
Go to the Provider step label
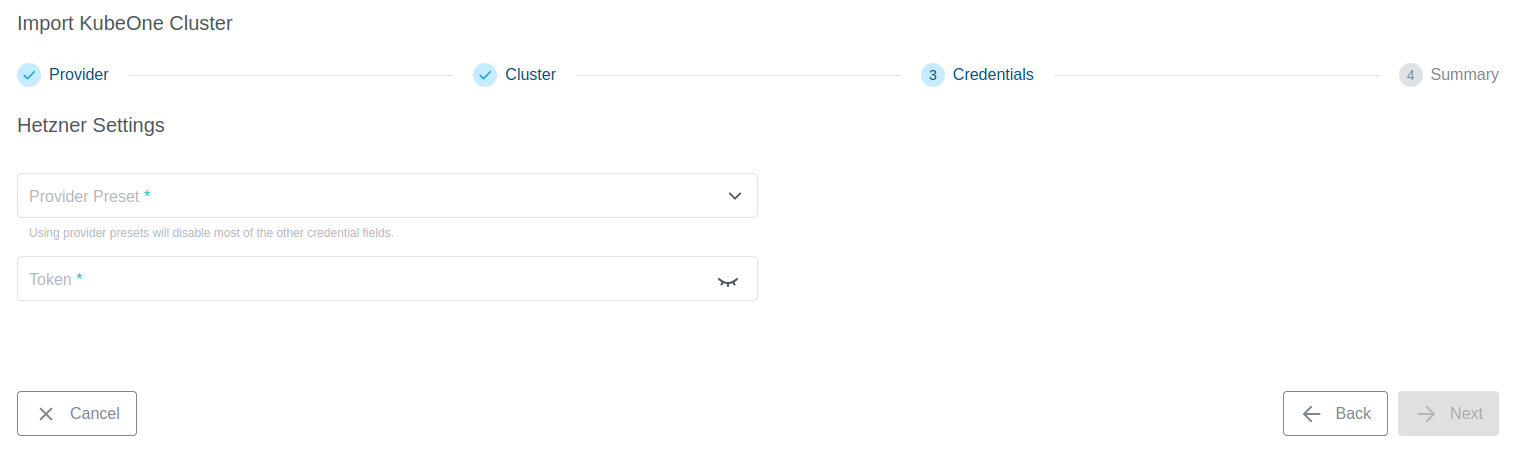pos(79,75)
